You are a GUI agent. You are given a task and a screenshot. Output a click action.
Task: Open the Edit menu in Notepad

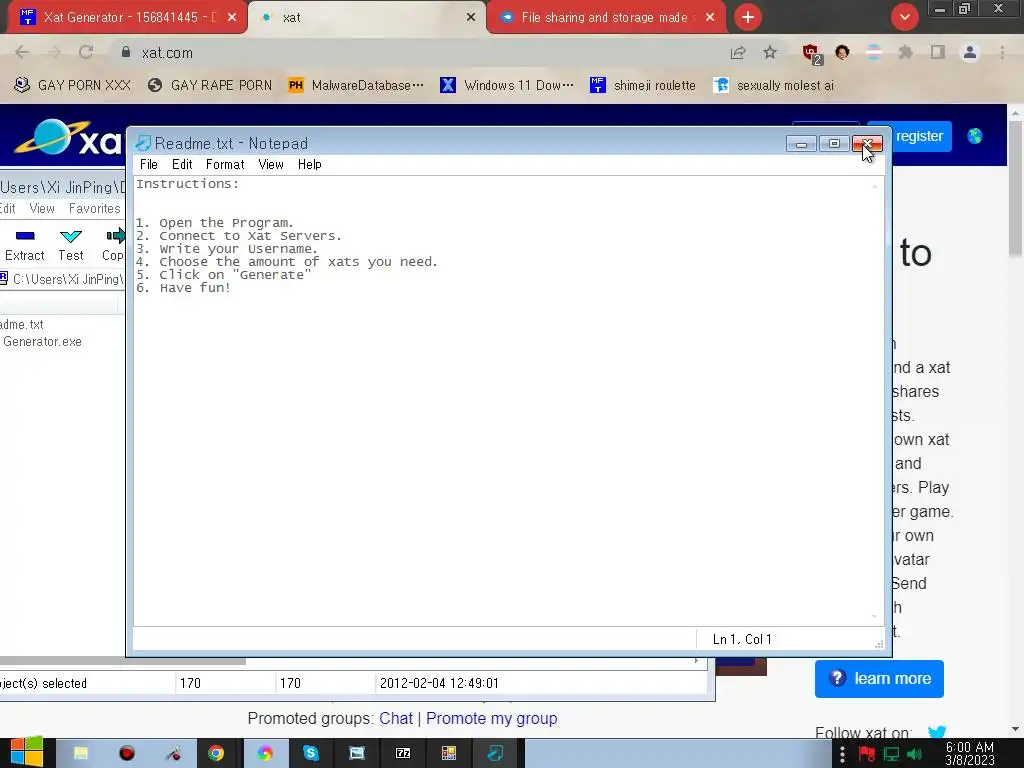click(x=182, y=165)
